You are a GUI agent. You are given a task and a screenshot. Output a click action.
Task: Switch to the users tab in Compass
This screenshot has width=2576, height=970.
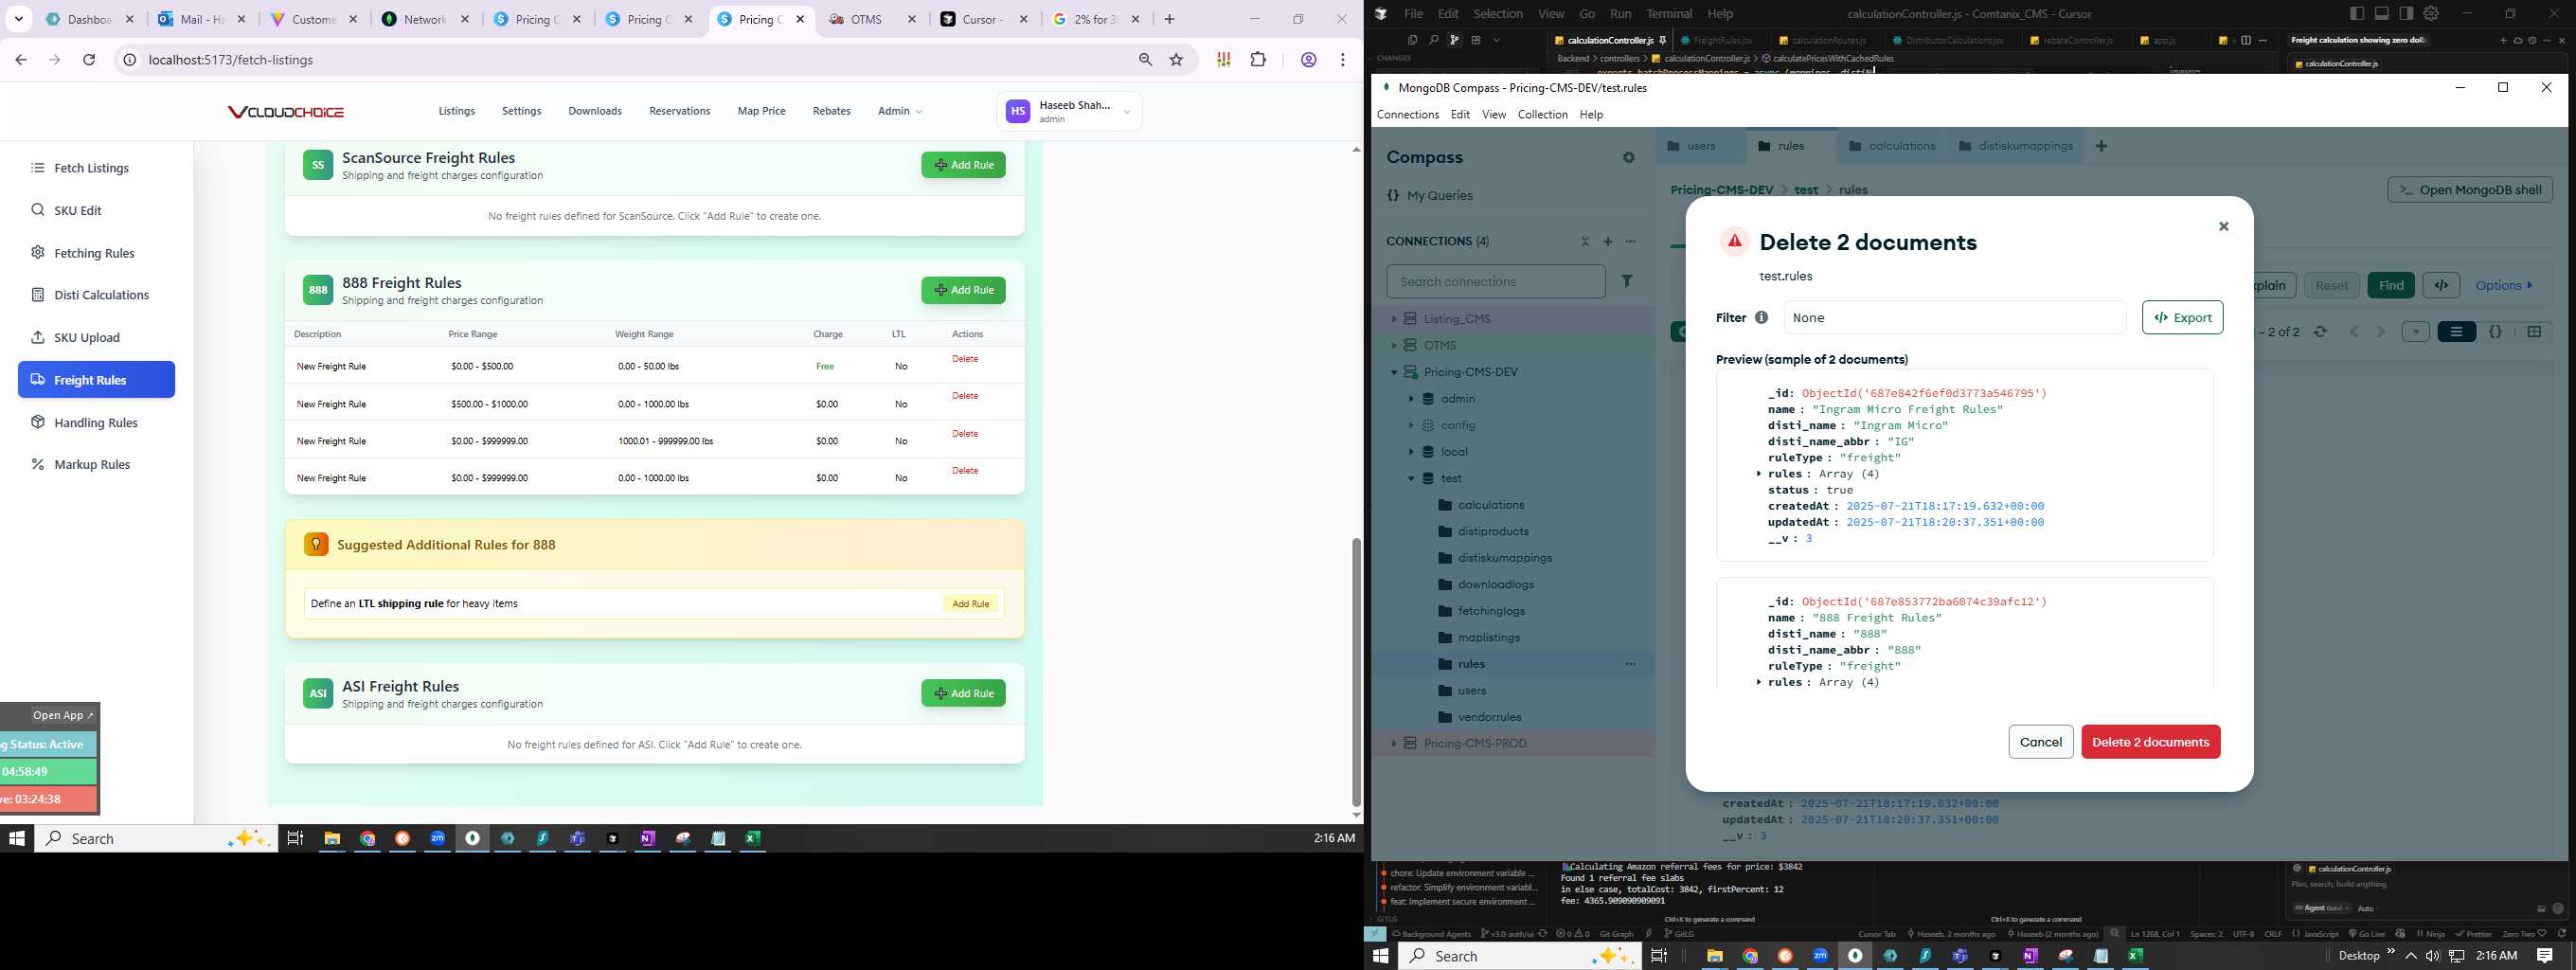tap(1700, 146)
